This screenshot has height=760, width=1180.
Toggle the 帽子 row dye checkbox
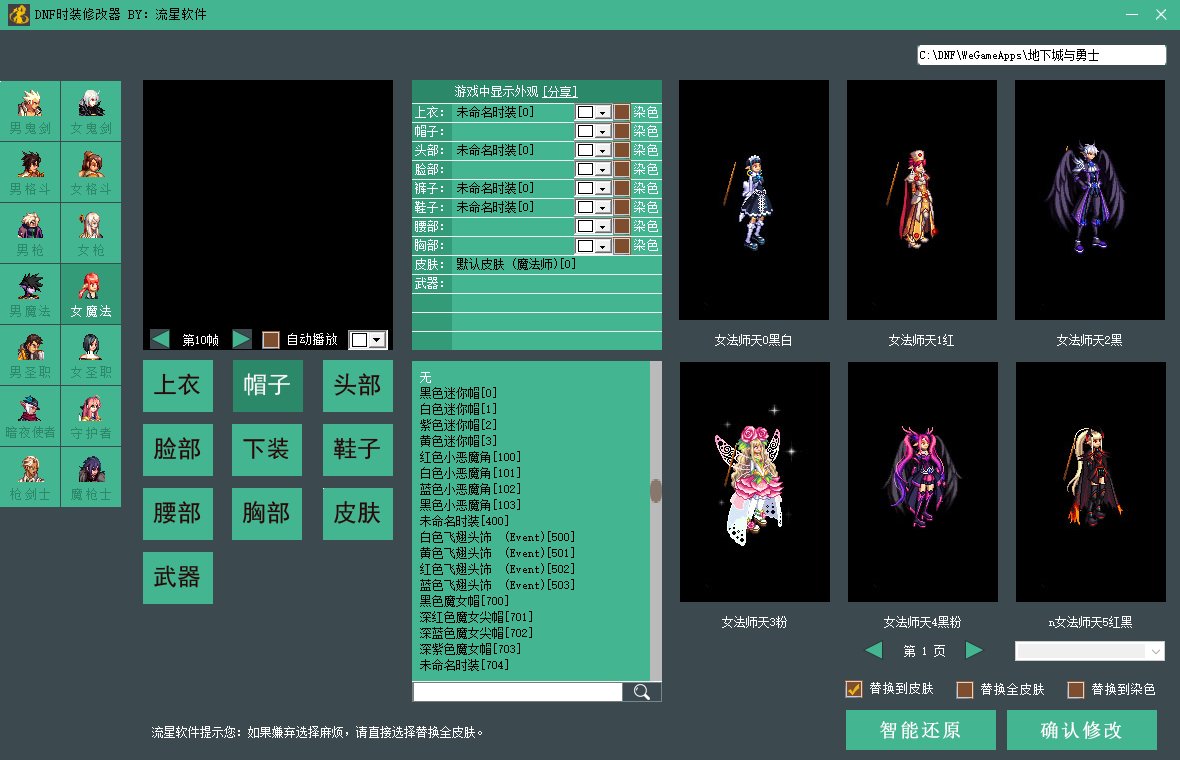point(622,131)
